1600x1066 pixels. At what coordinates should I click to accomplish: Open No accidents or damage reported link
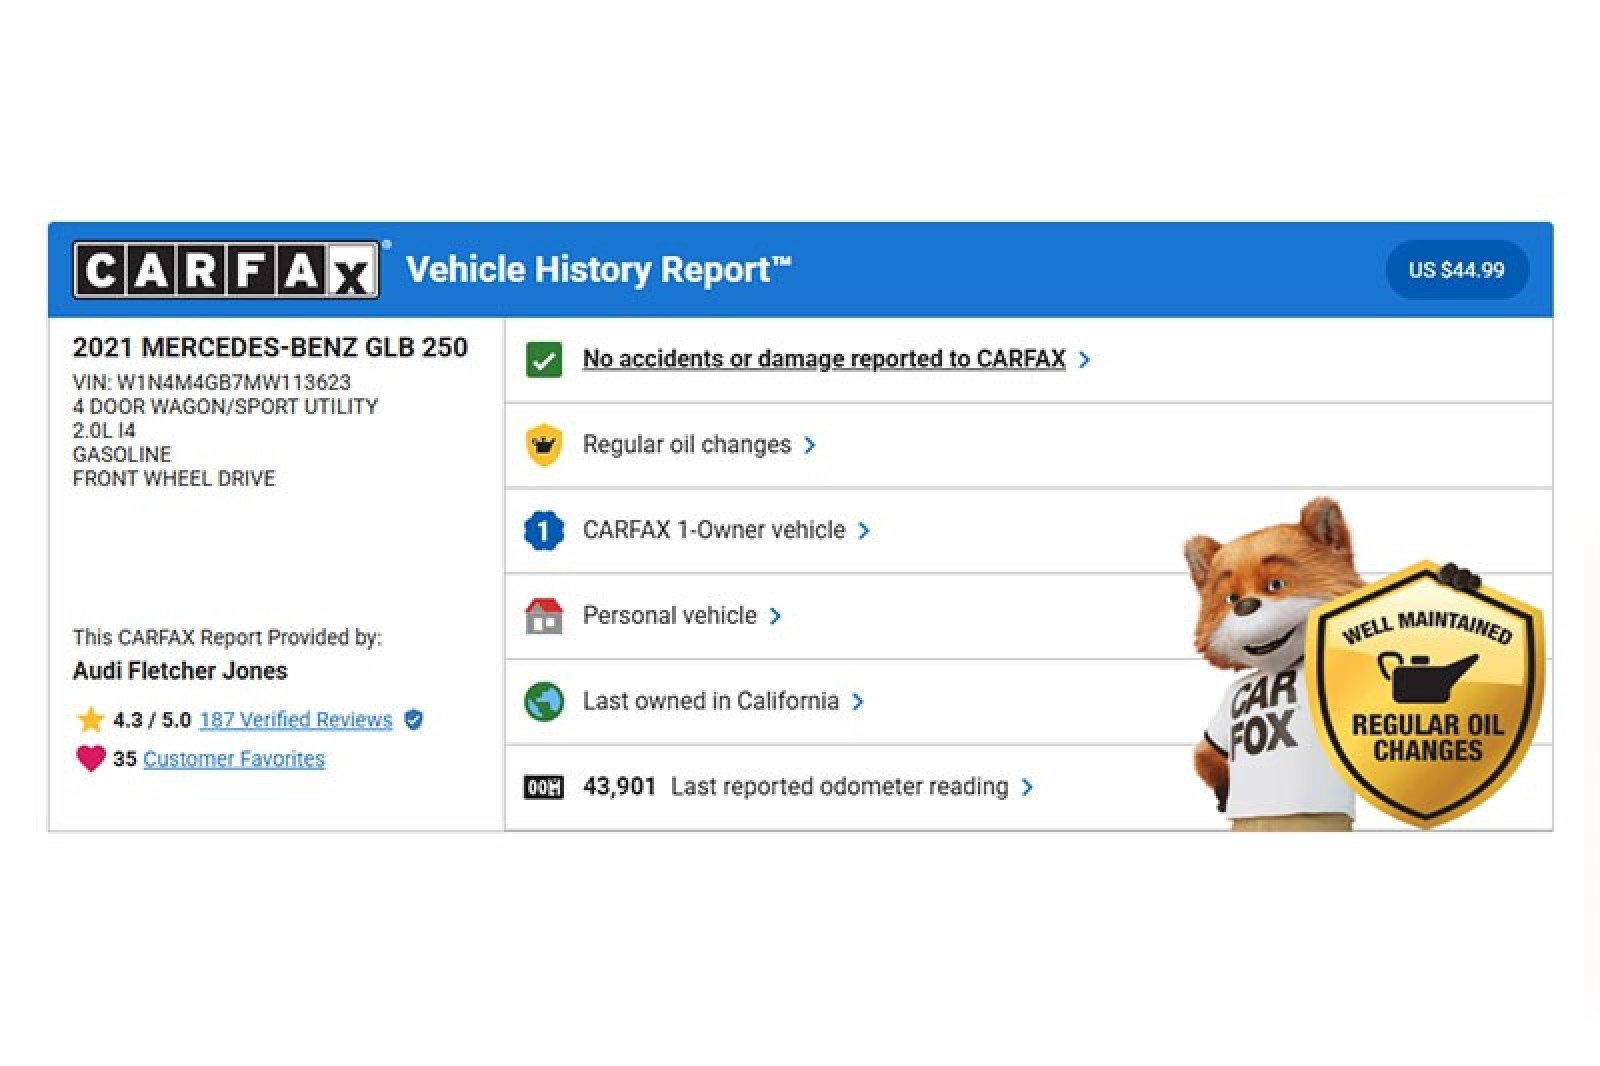(x=823, y=359)
